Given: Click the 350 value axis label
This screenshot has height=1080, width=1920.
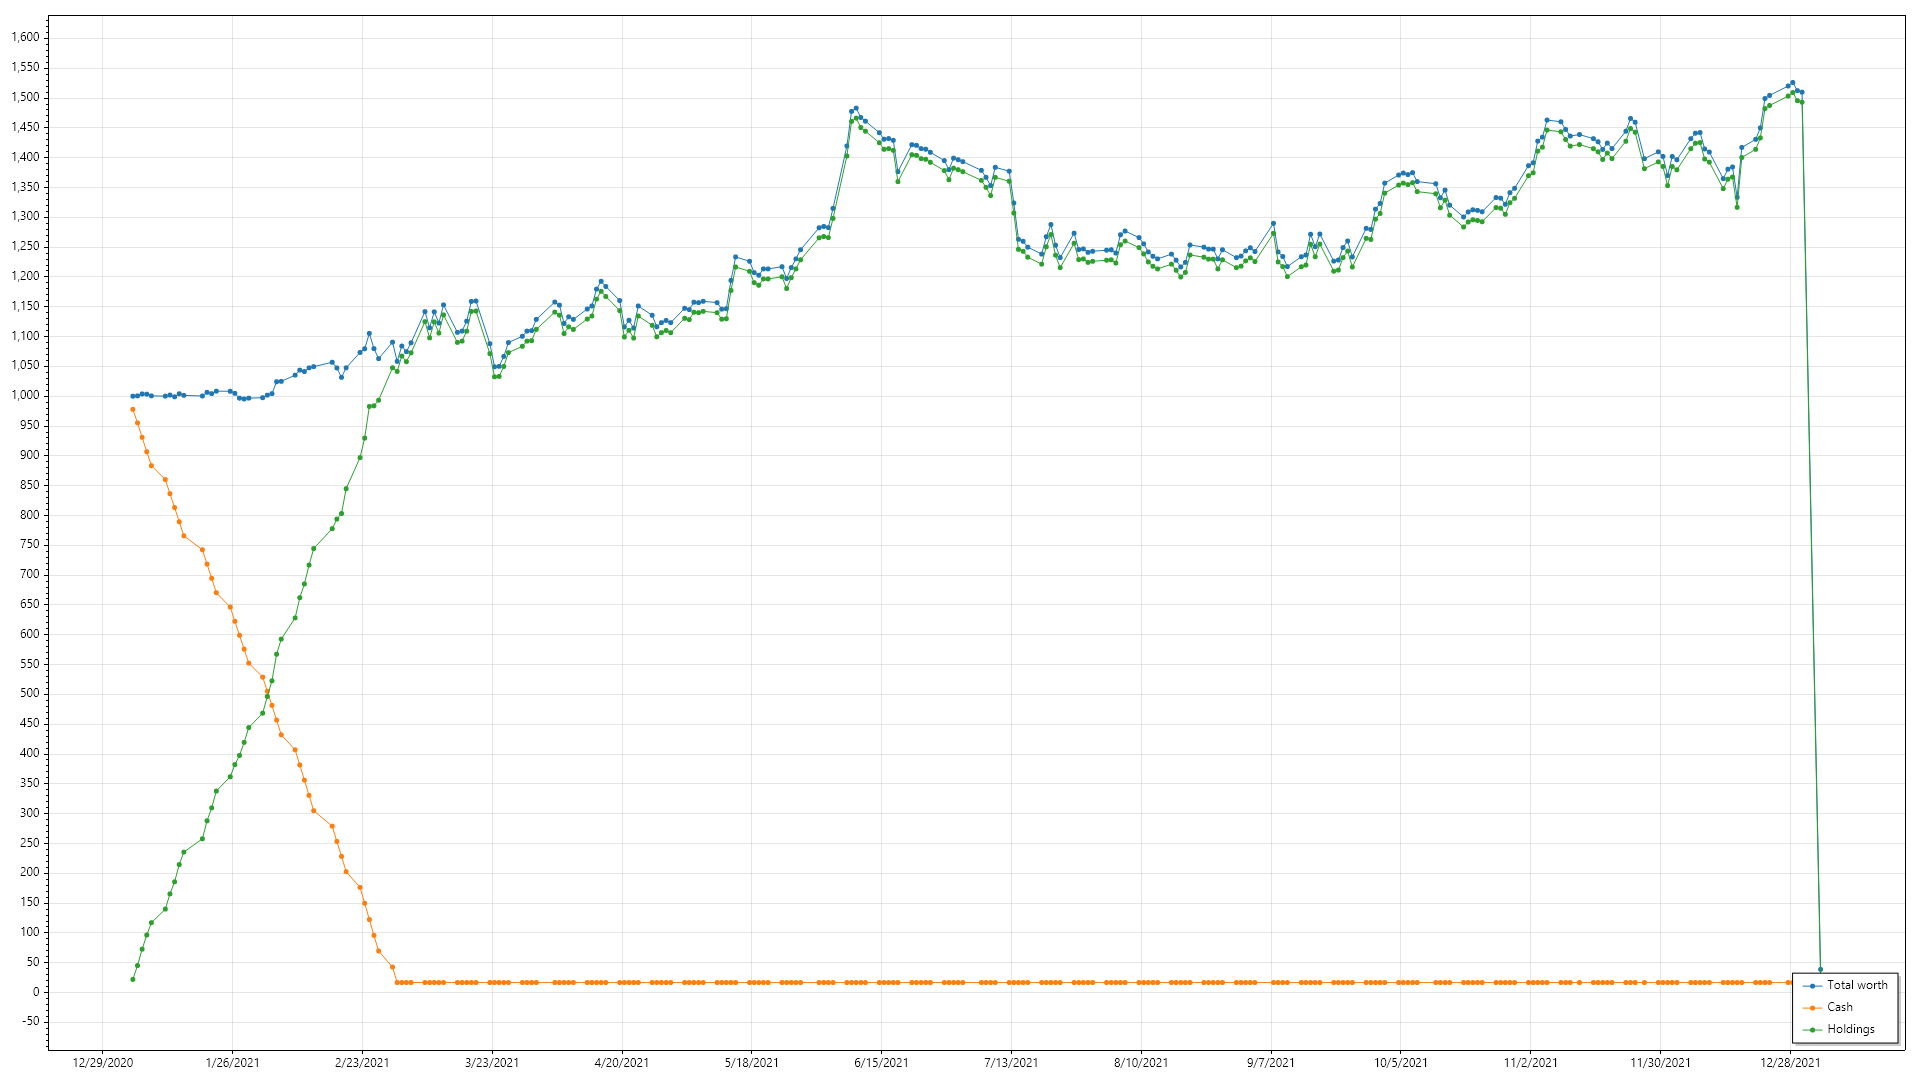Looking at the screenshot, I should click(30, 783).
